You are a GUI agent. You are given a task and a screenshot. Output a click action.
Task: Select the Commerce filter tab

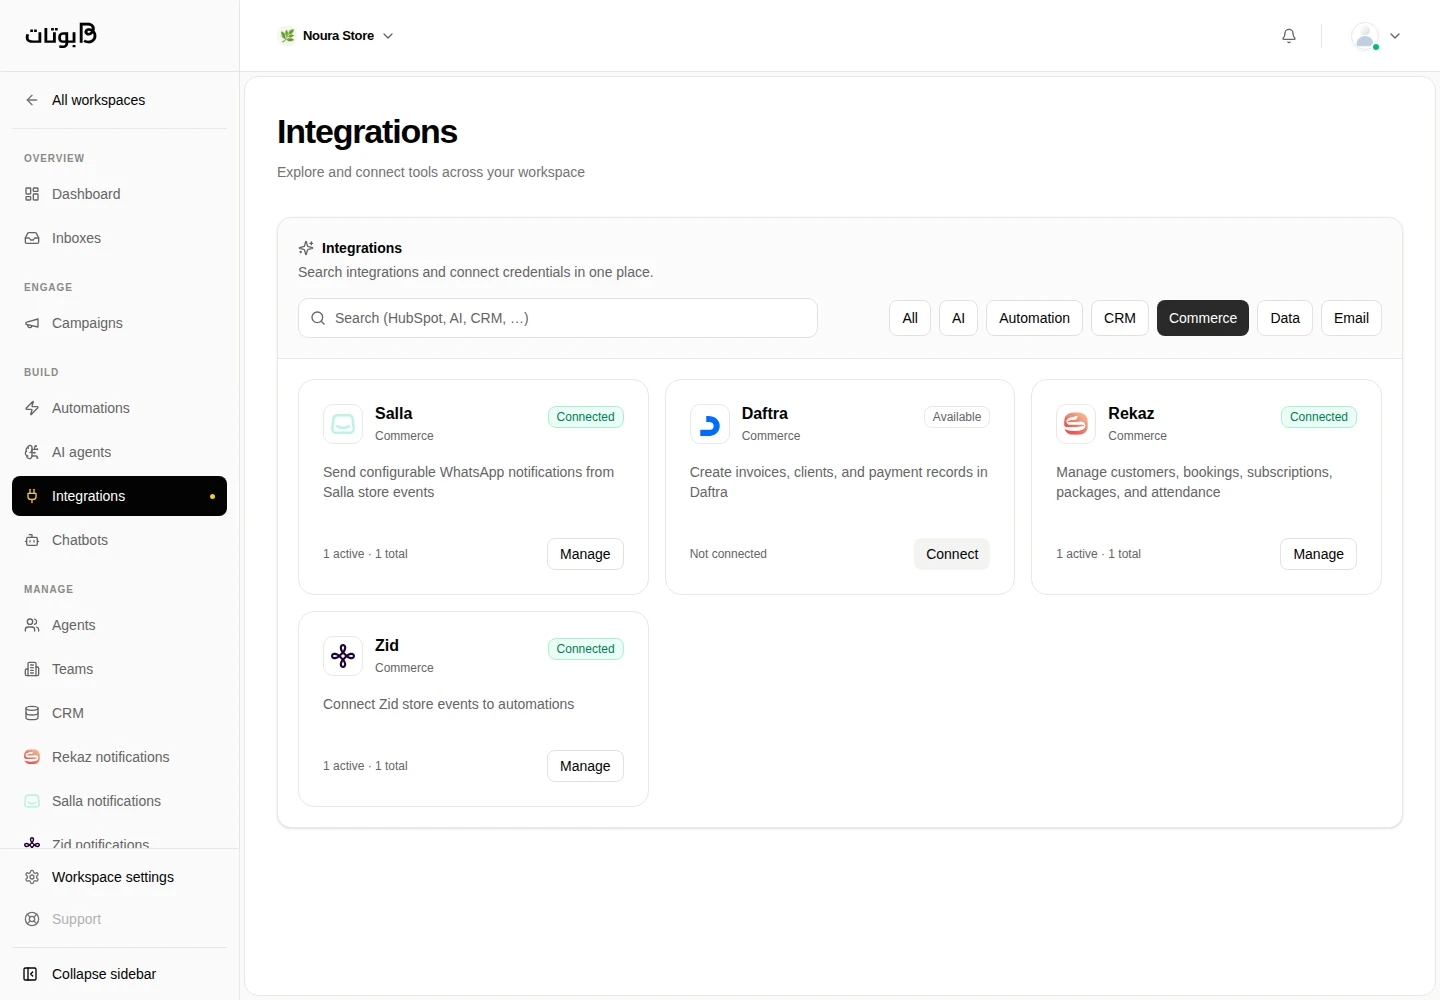click(1203, 318)
